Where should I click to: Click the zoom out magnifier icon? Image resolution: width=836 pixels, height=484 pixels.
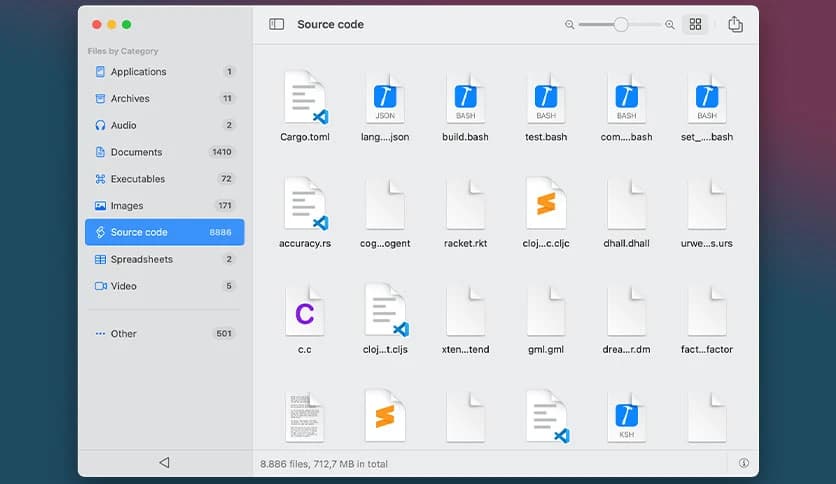click(569, 25)
